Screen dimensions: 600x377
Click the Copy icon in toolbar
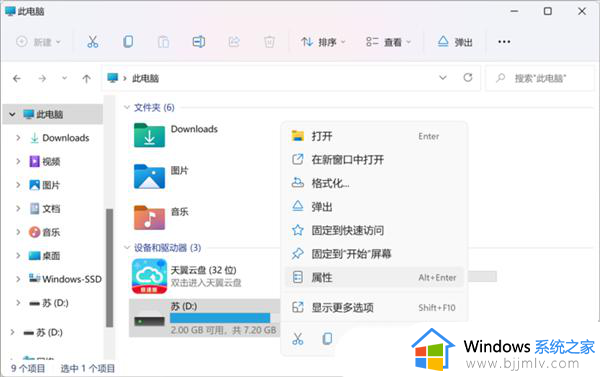(128, 42)
